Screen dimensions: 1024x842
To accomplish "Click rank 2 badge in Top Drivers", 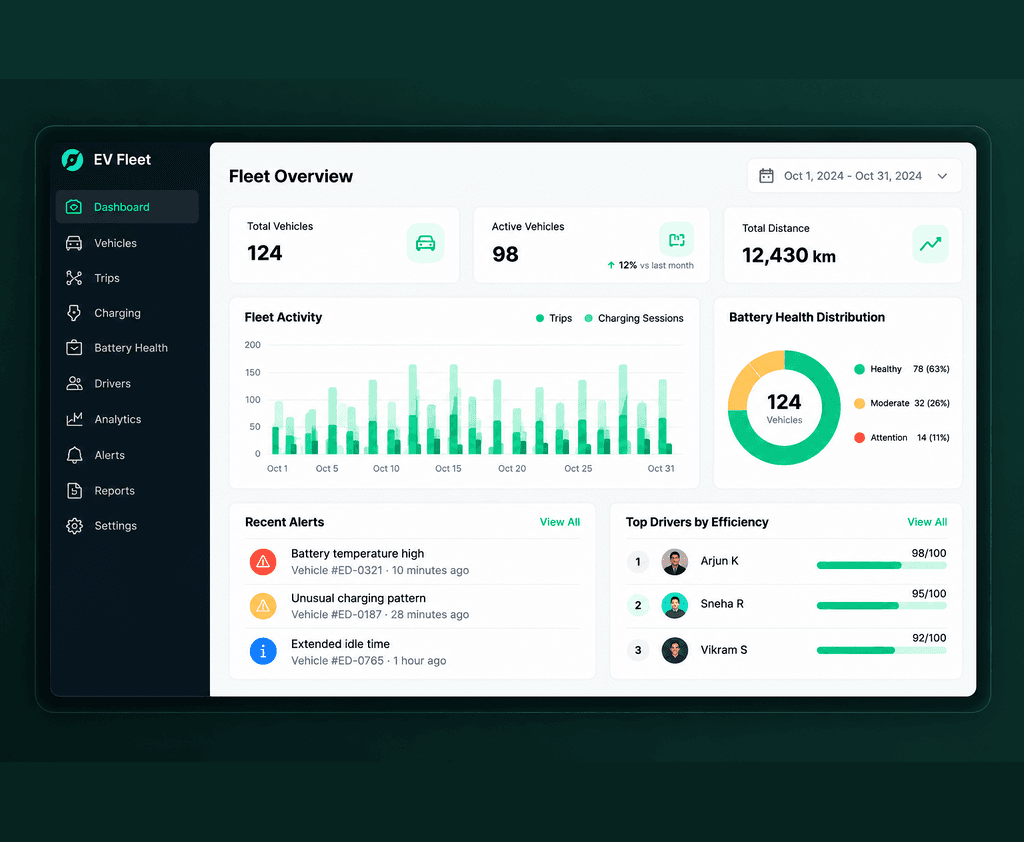I will pyautogui.click(x=638, y=606).
